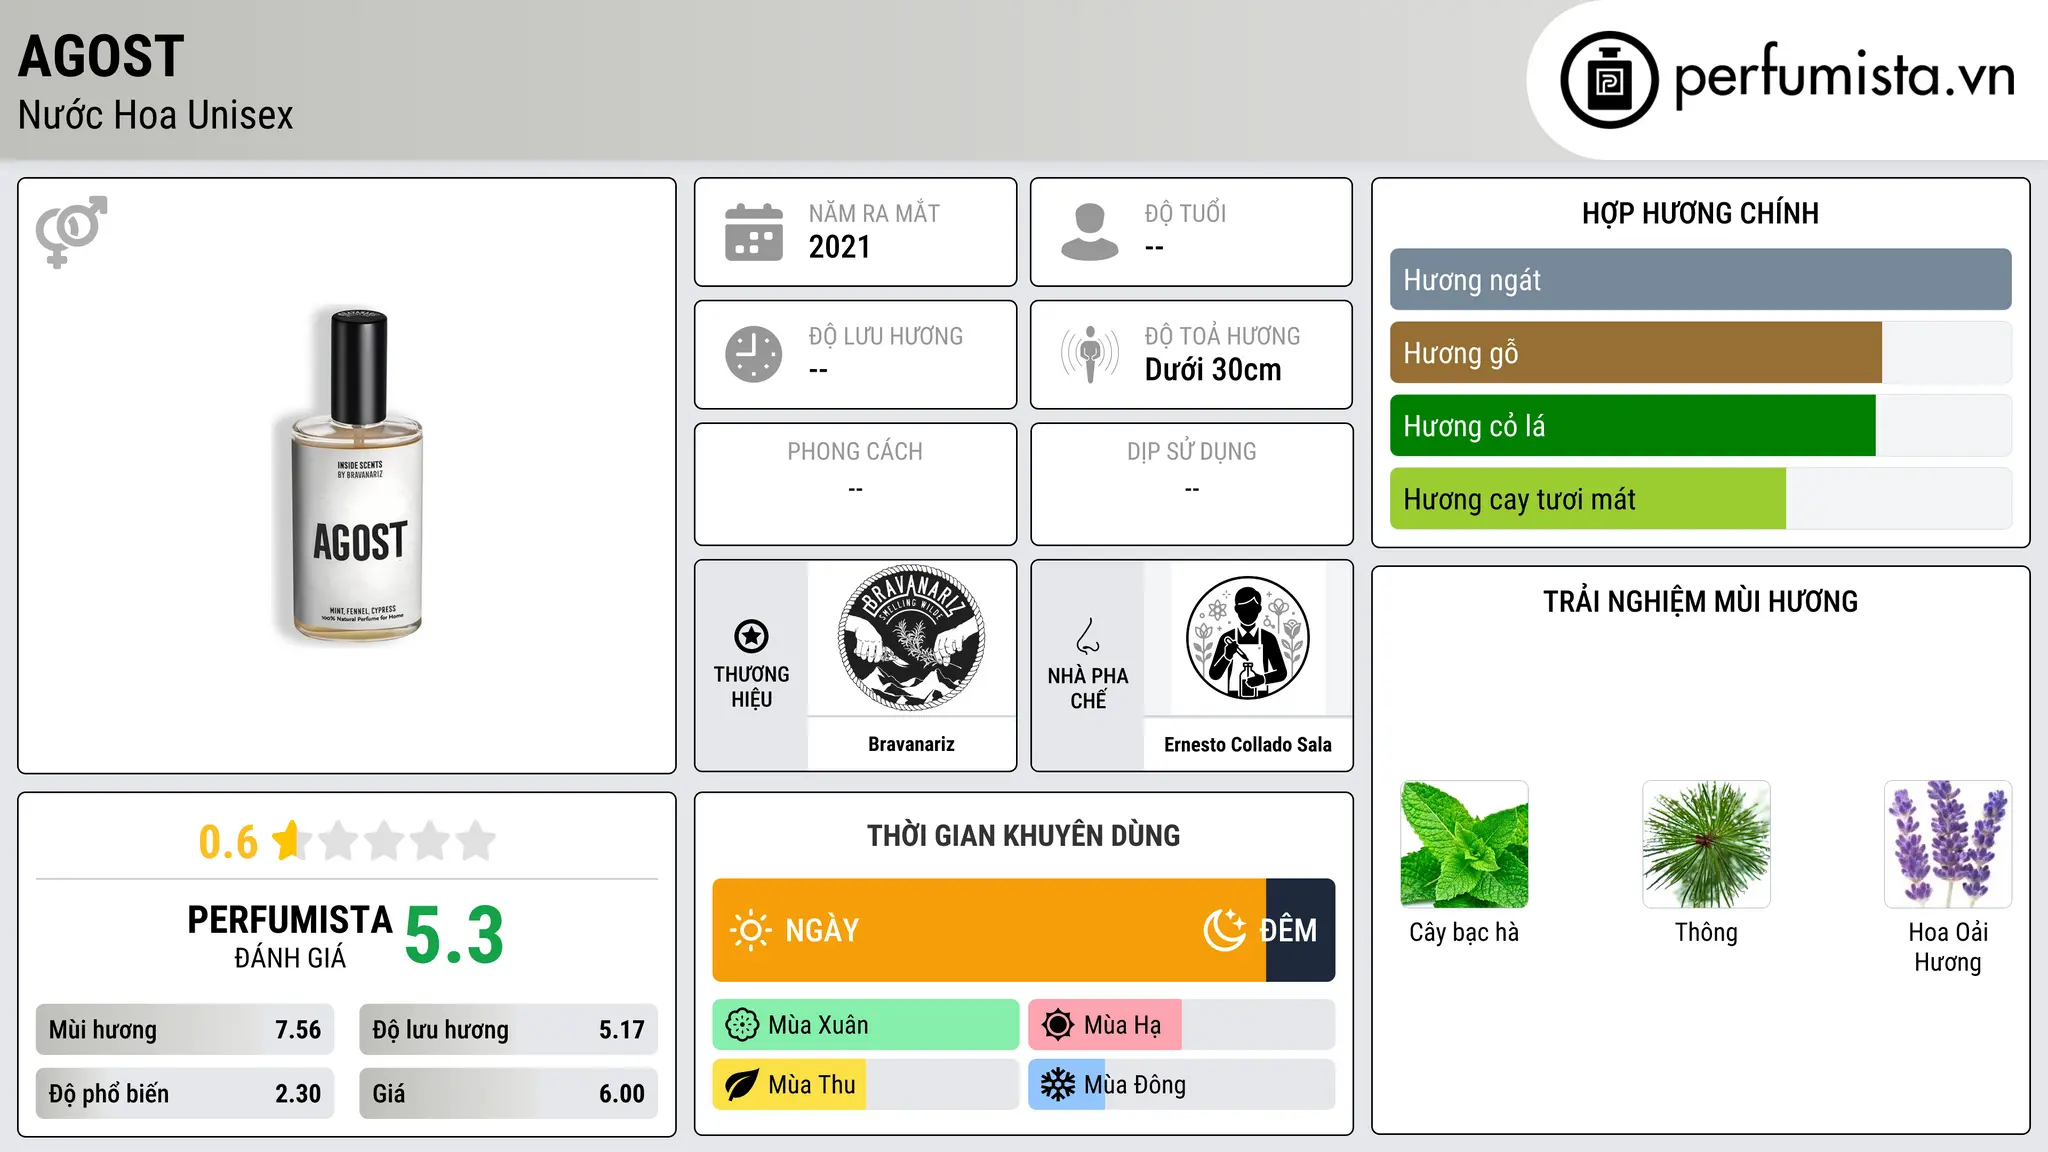Viewport: 2048px width, 1152px height.
Task: Click the Hương cỏ lá accord bar
Action: click(x=1700, y=426)
